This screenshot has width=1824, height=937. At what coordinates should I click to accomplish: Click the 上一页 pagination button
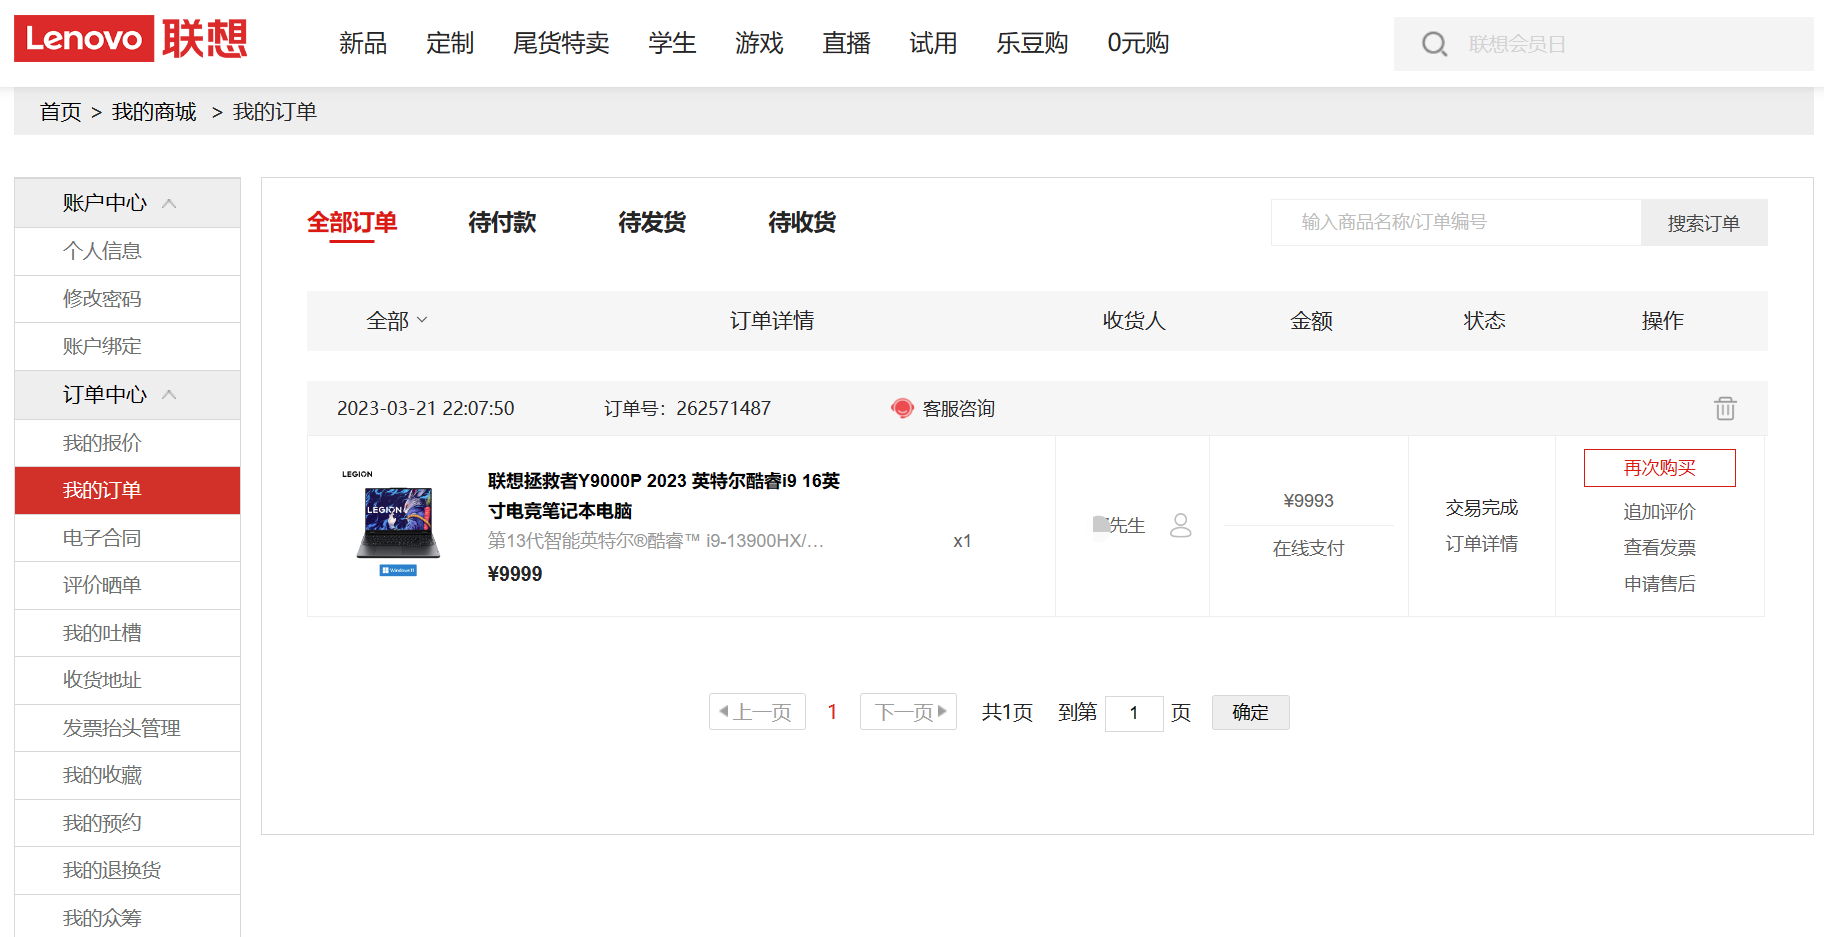pyautogui.click(x=757, y=712)
